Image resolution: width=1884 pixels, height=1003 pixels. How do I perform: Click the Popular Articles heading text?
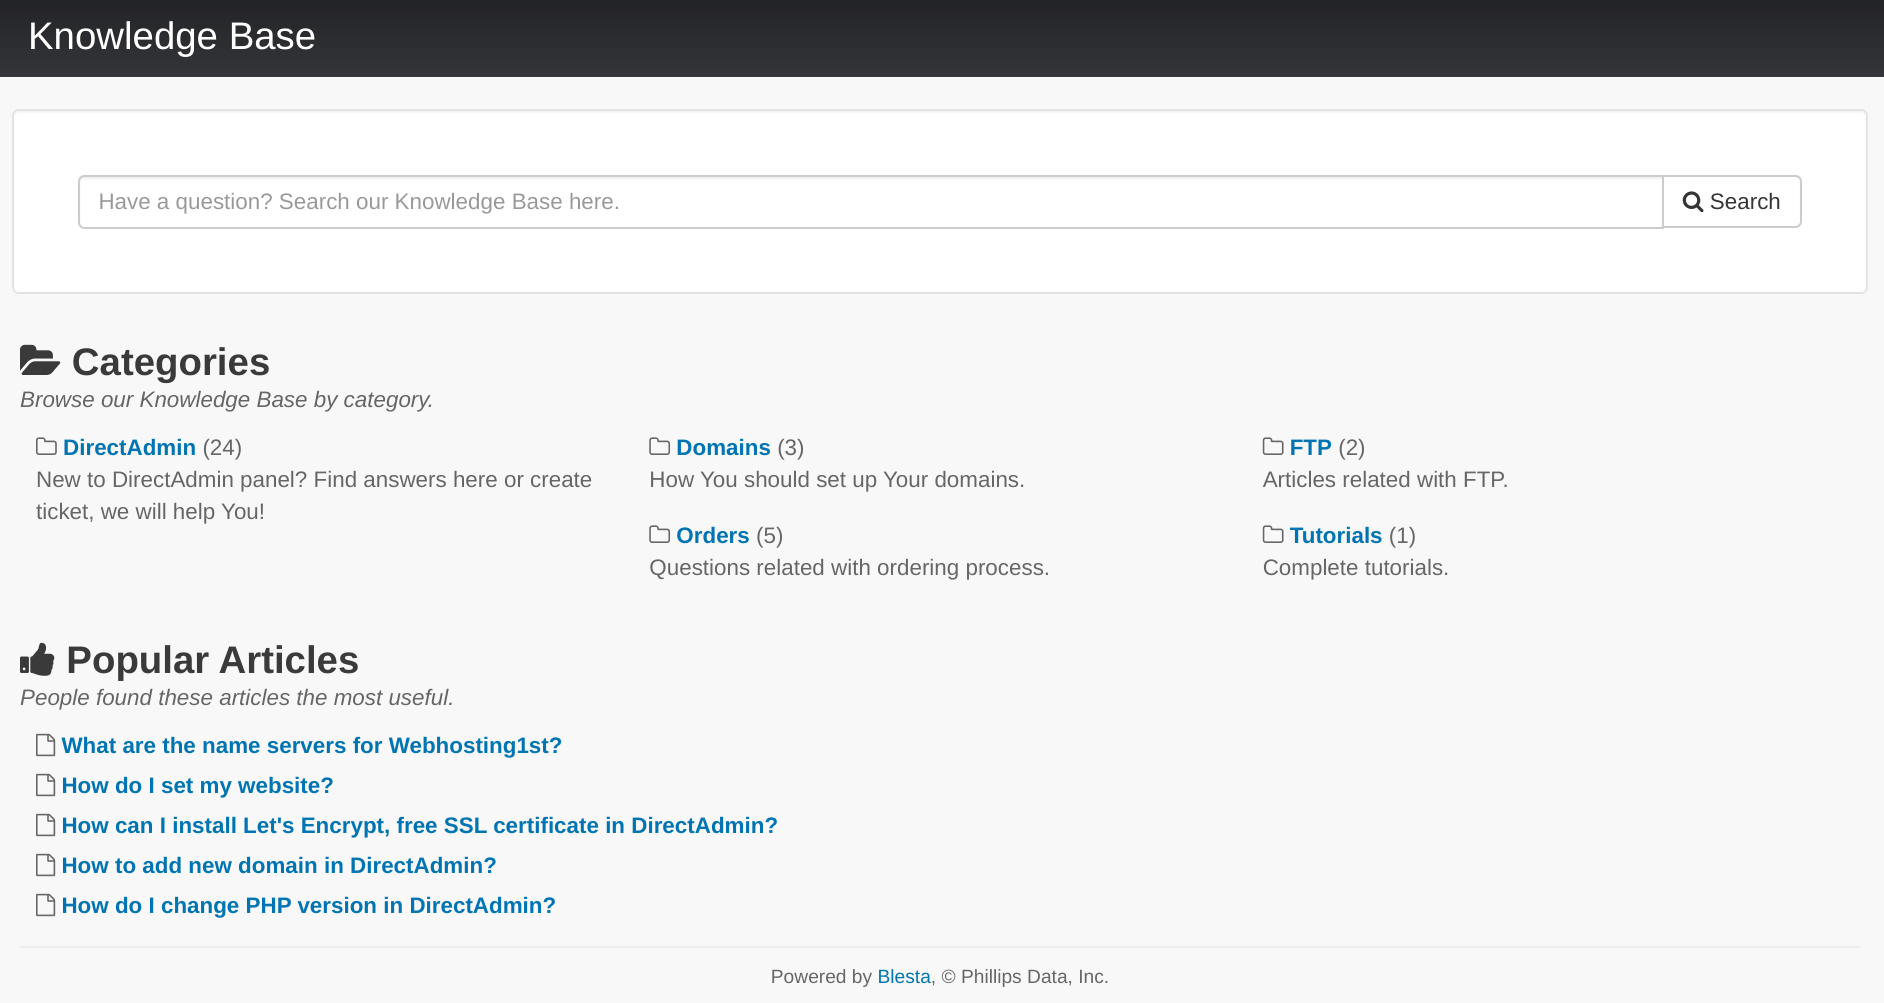click(x=212, y=660)
